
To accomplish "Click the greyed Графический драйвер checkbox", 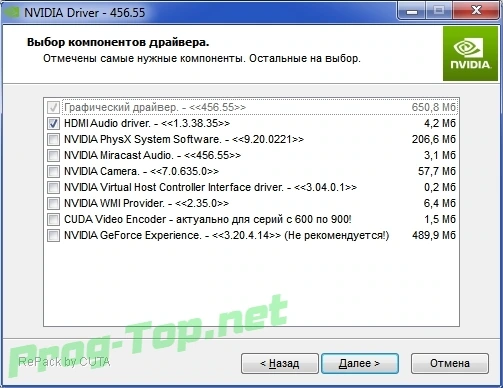I will pyautogui.click(x=53, y=107).
